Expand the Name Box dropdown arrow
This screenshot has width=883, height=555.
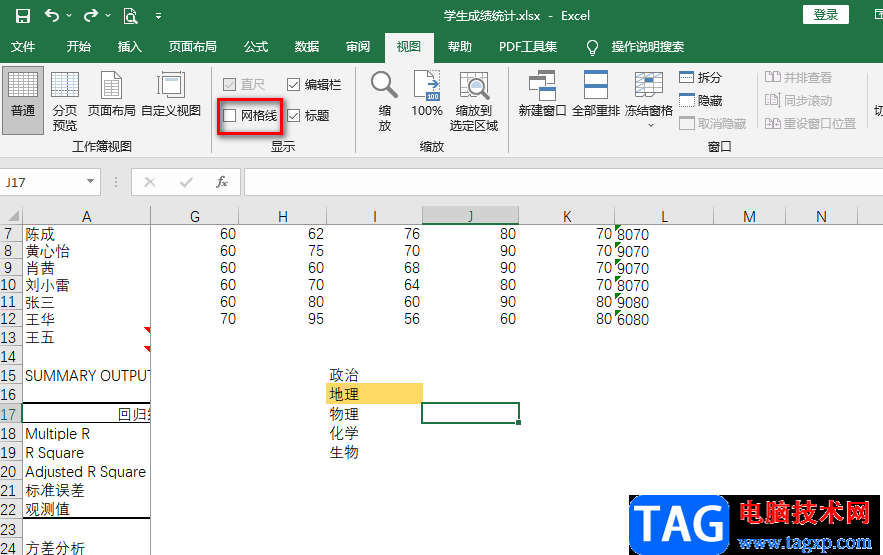click(x=90, y=182)
